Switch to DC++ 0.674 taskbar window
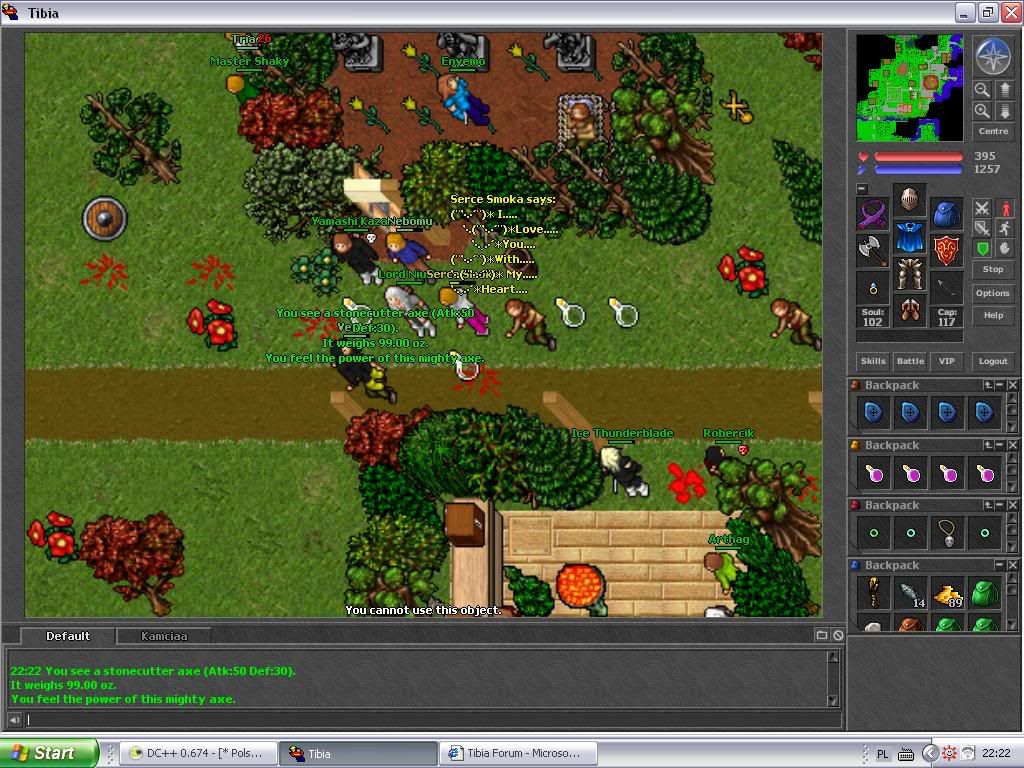The width and height of the screenshot is (1024, 768). pos(199,754)
